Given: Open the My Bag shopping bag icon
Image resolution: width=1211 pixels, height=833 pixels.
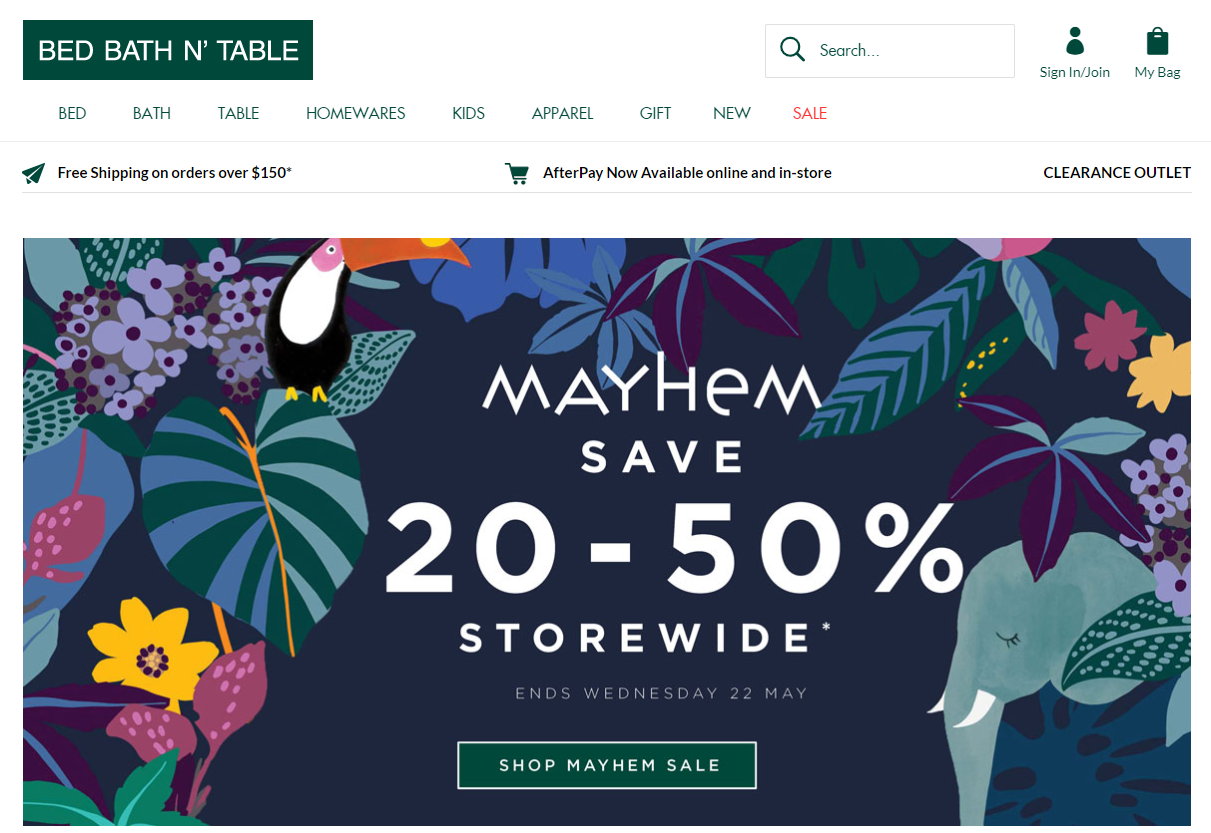Looking at the screenshot, I should (x=1157, y=42).
